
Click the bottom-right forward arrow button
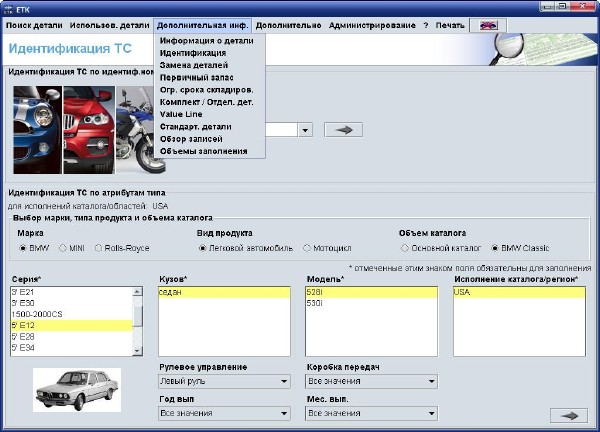(569, 414)
